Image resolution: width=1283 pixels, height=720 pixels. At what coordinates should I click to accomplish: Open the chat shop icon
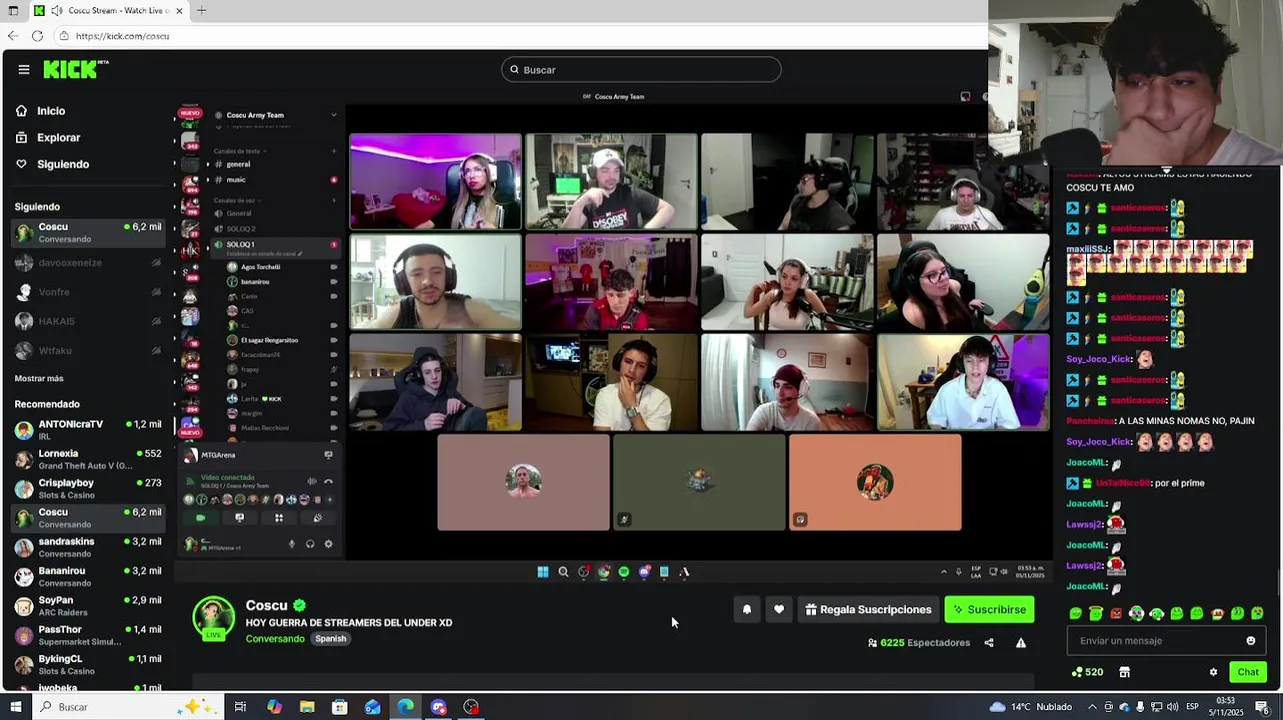[1124, 672]
